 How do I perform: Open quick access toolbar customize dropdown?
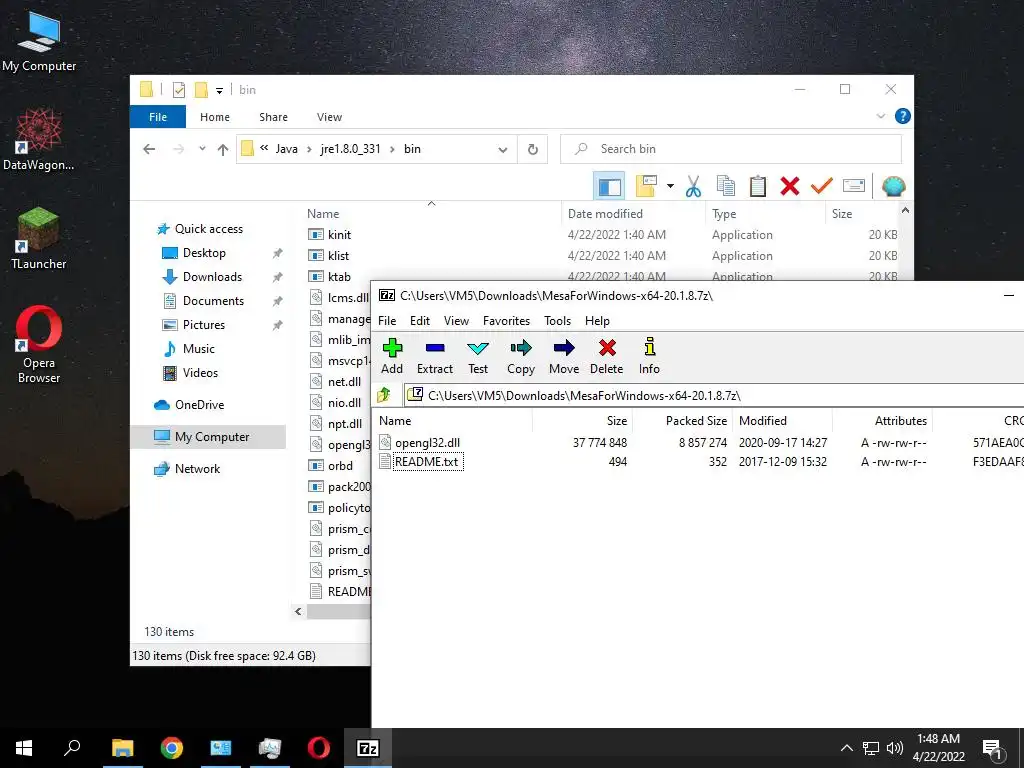[219, 91]
